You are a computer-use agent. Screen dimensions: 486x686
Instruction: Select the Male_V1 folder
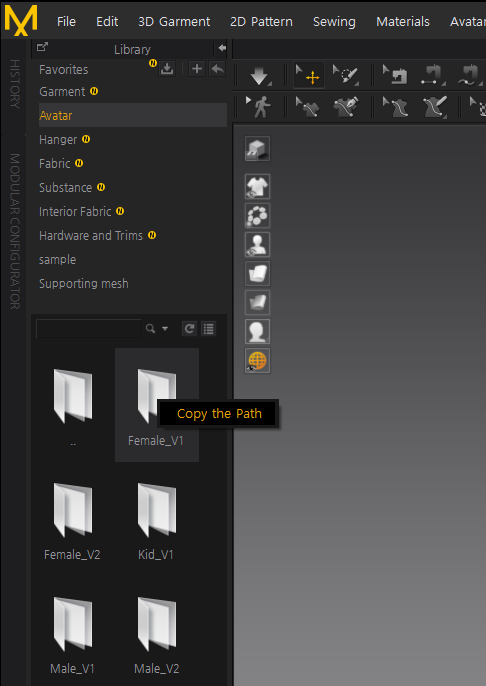(73, 633)
